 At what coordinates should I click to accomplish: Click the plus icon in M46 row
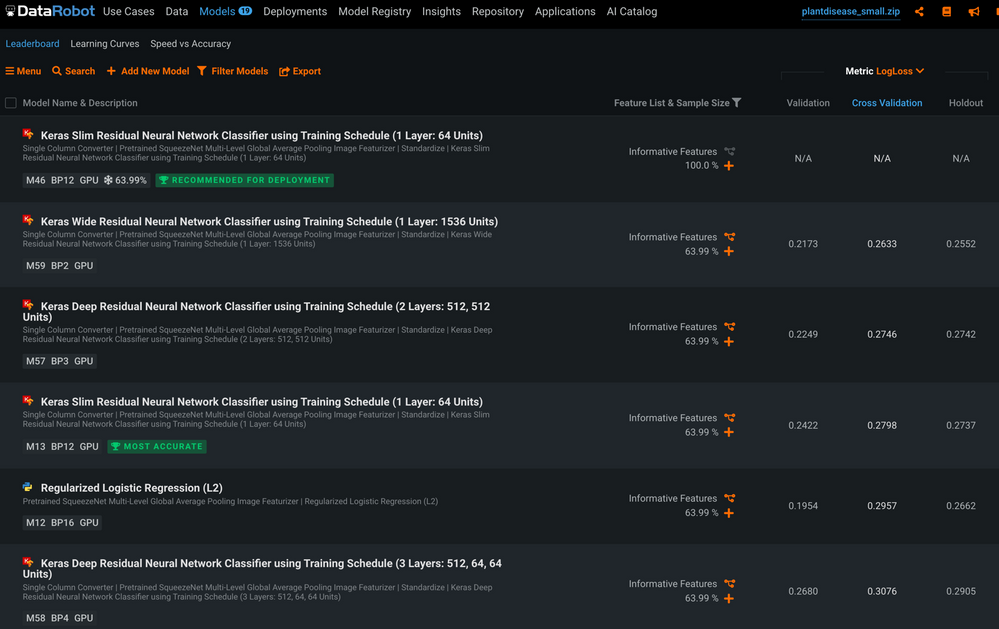pos(729,166)
